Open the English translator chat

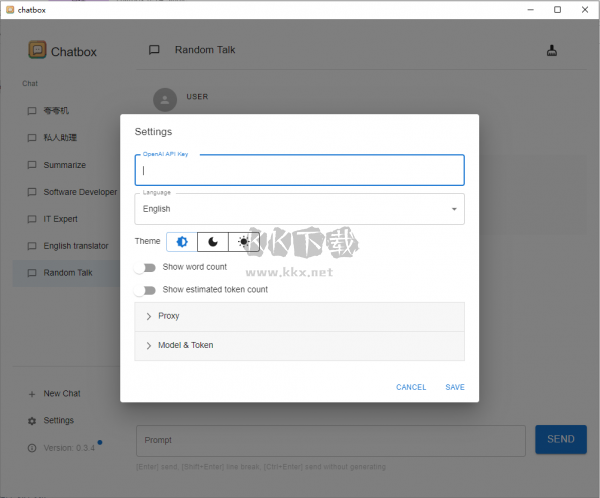[75, 246]
